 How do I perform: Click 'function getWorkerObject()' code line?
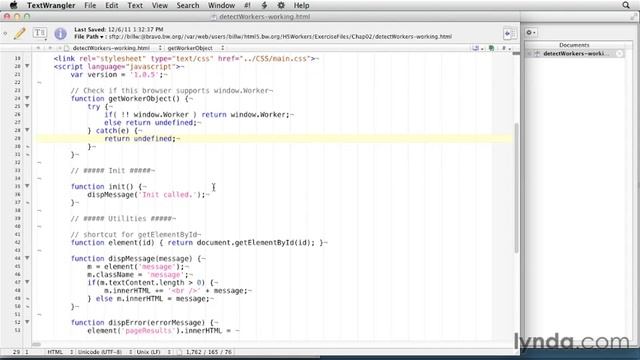point(130,99)
